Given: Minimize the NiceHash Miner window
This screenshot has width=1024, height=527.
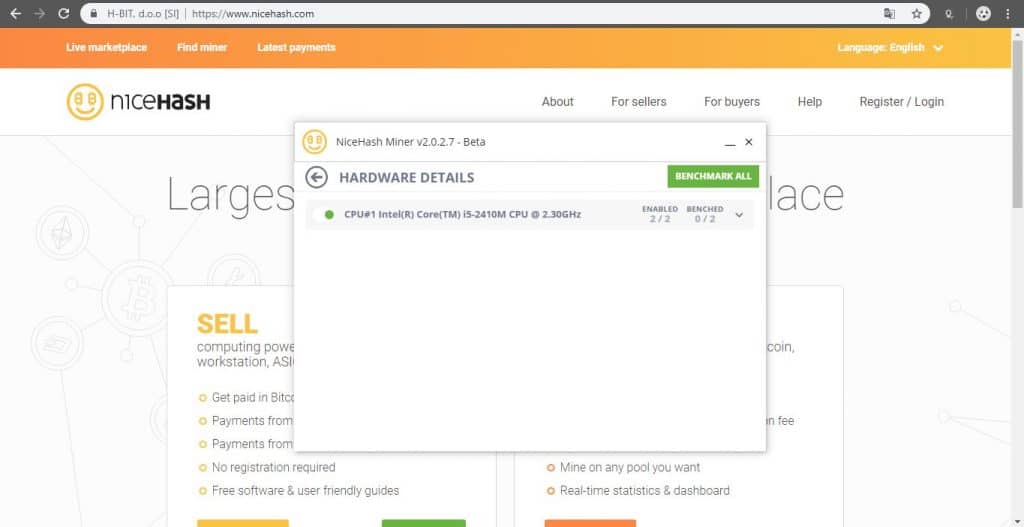Looking at the screenshot, I should pos(730,142).
